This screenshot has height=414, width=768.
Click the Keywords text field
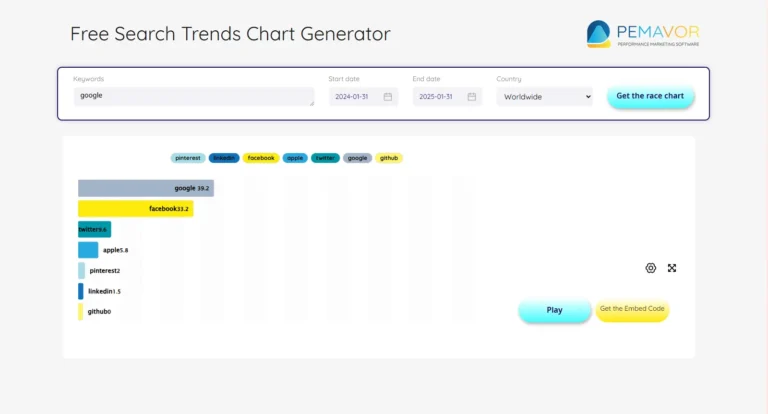coord(194,96)
